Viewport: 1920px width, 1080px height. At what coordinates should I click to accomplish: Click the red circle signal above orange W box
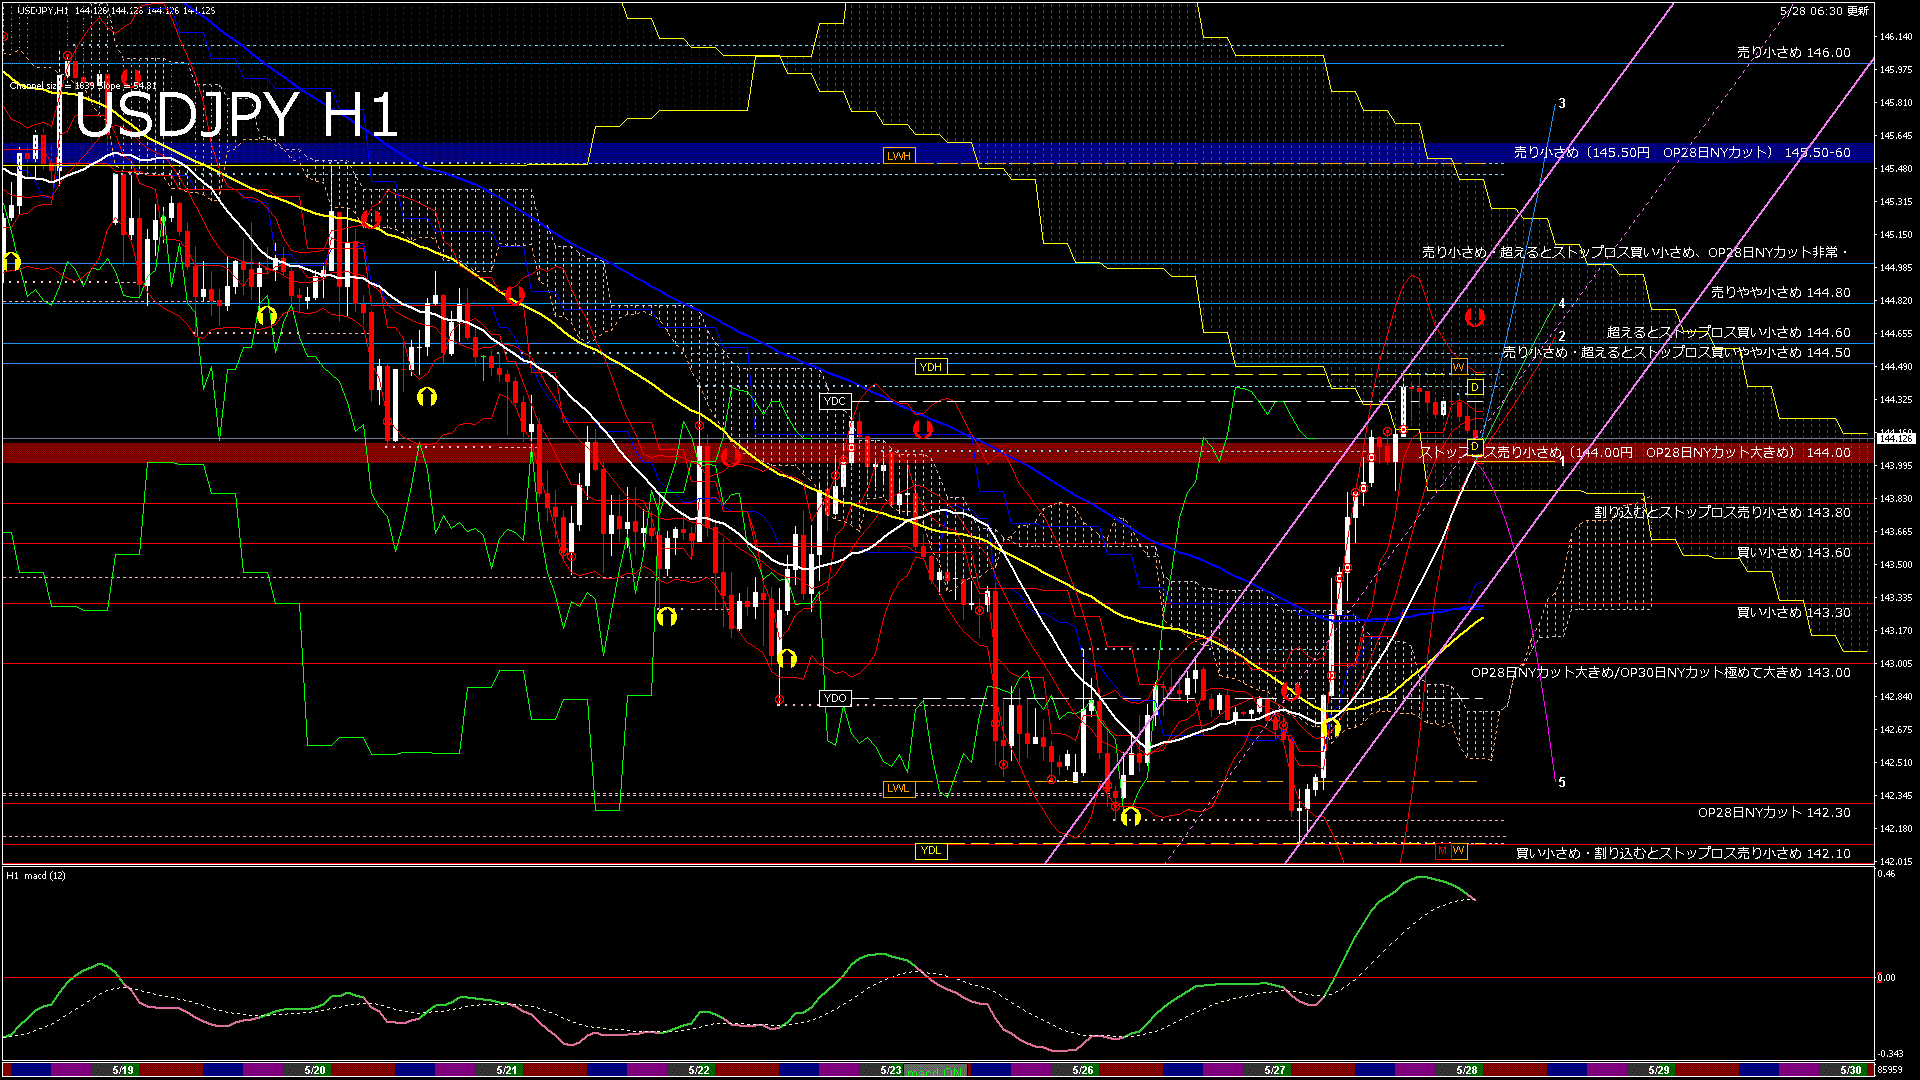pyautogui.click(x=1475, y=317)
